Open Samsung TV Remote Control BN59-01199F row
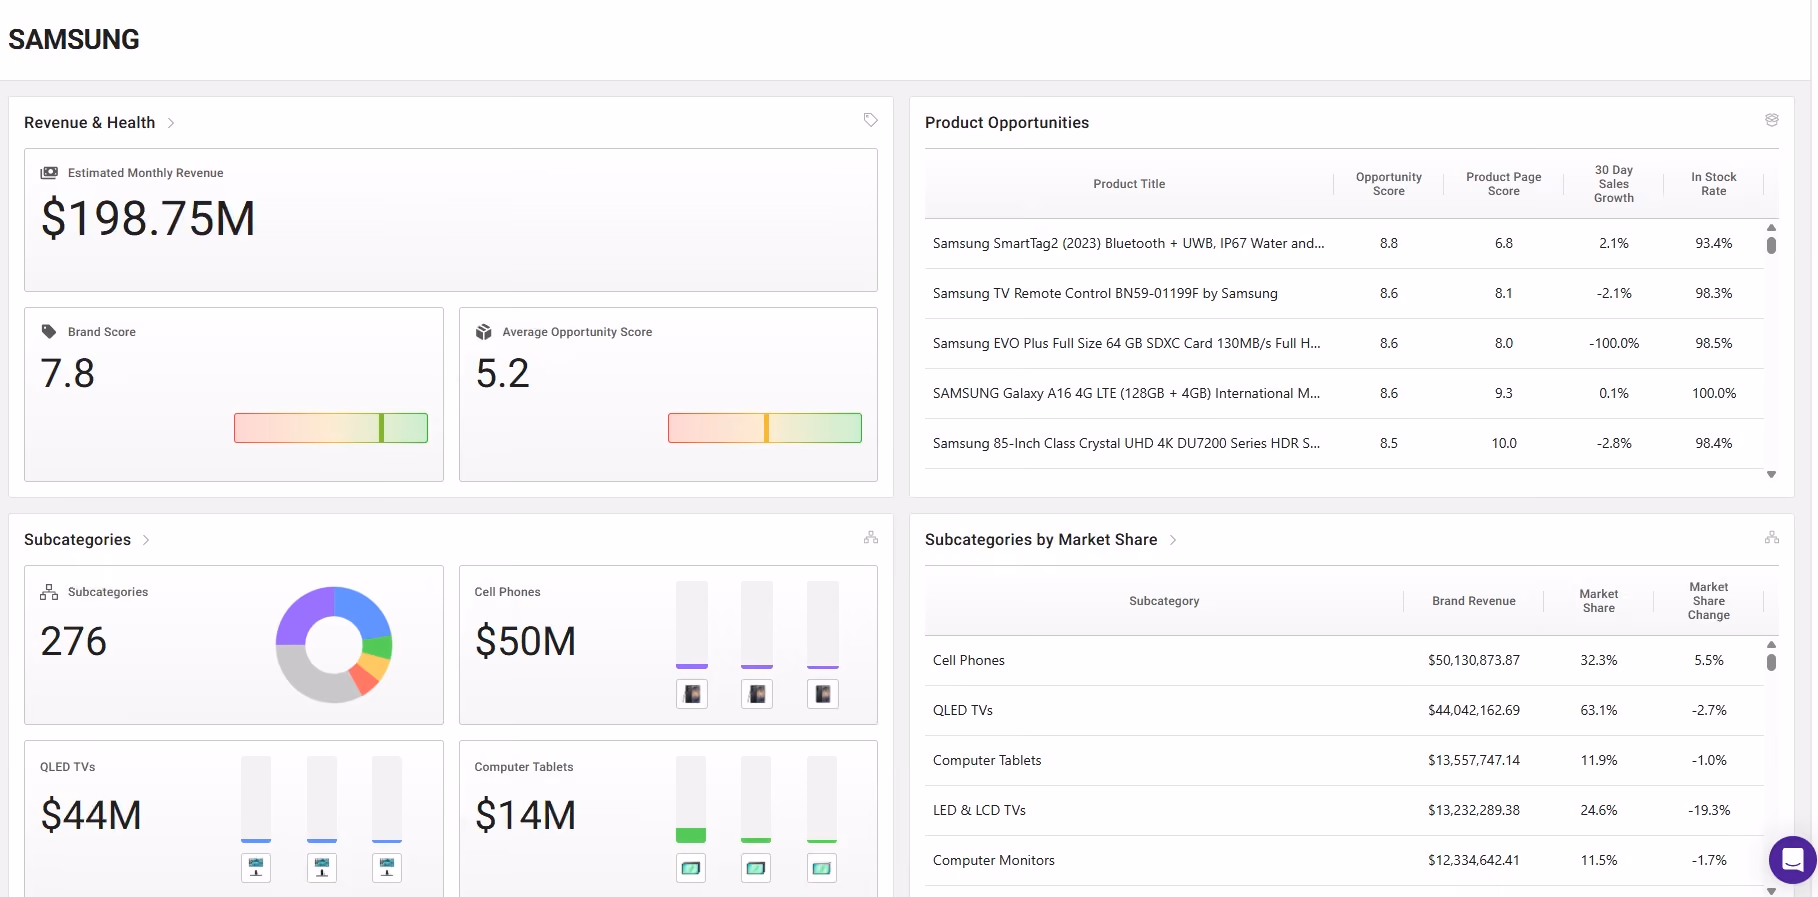 click(x=1344, y=293)
